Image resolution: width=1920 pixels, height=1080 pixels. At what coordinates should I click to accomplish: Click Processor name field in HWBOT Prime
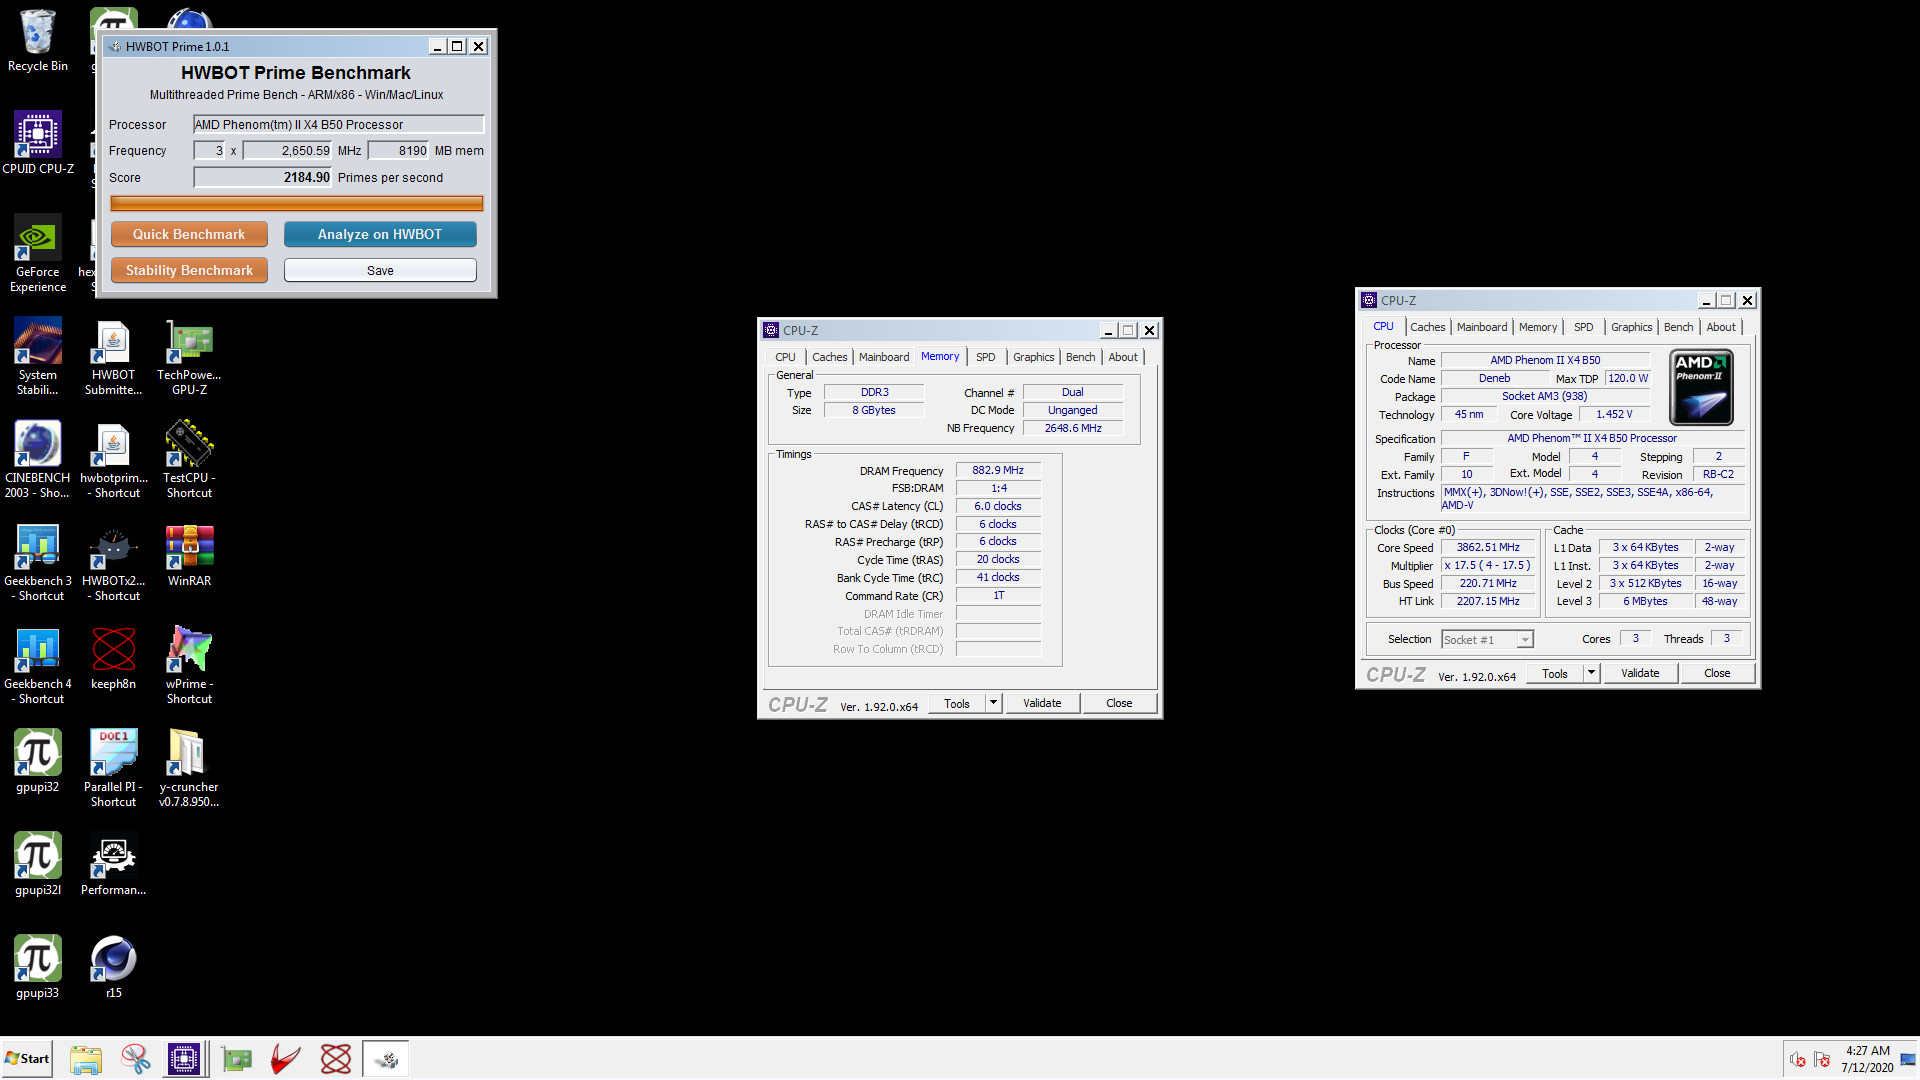point(338,124)
